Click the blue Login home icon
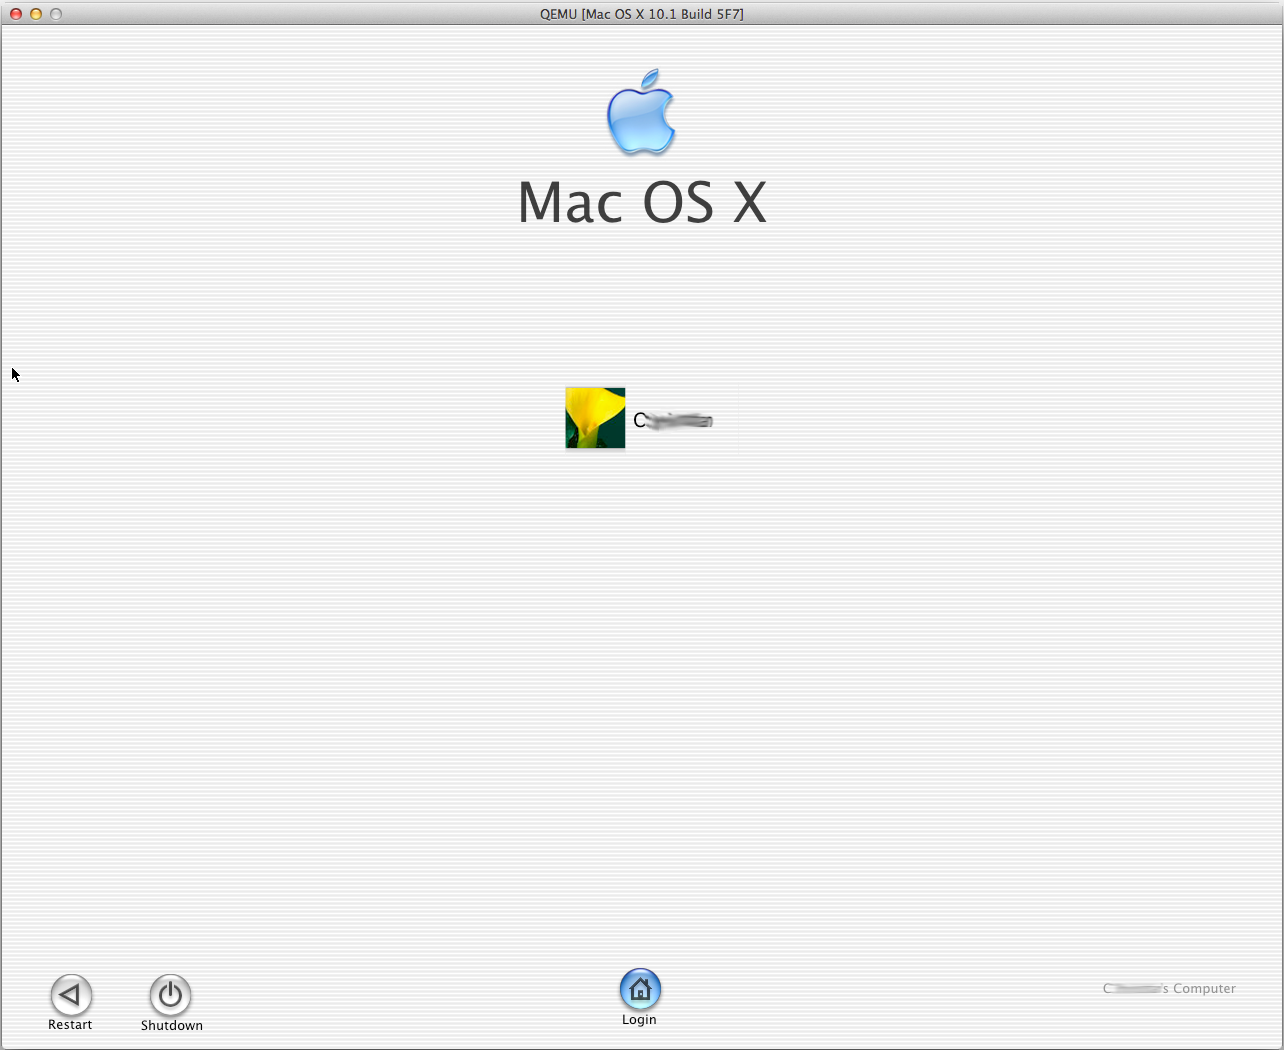The image size is (1284, 1050). 640,989
